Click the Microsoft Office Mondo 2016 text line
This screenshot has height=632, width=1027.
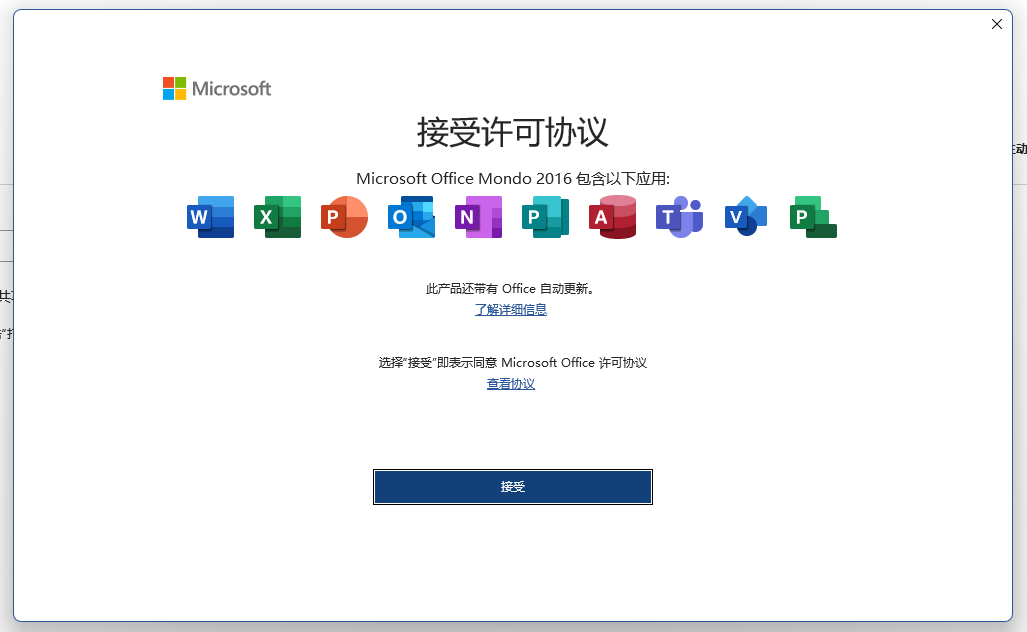[513, 179]
